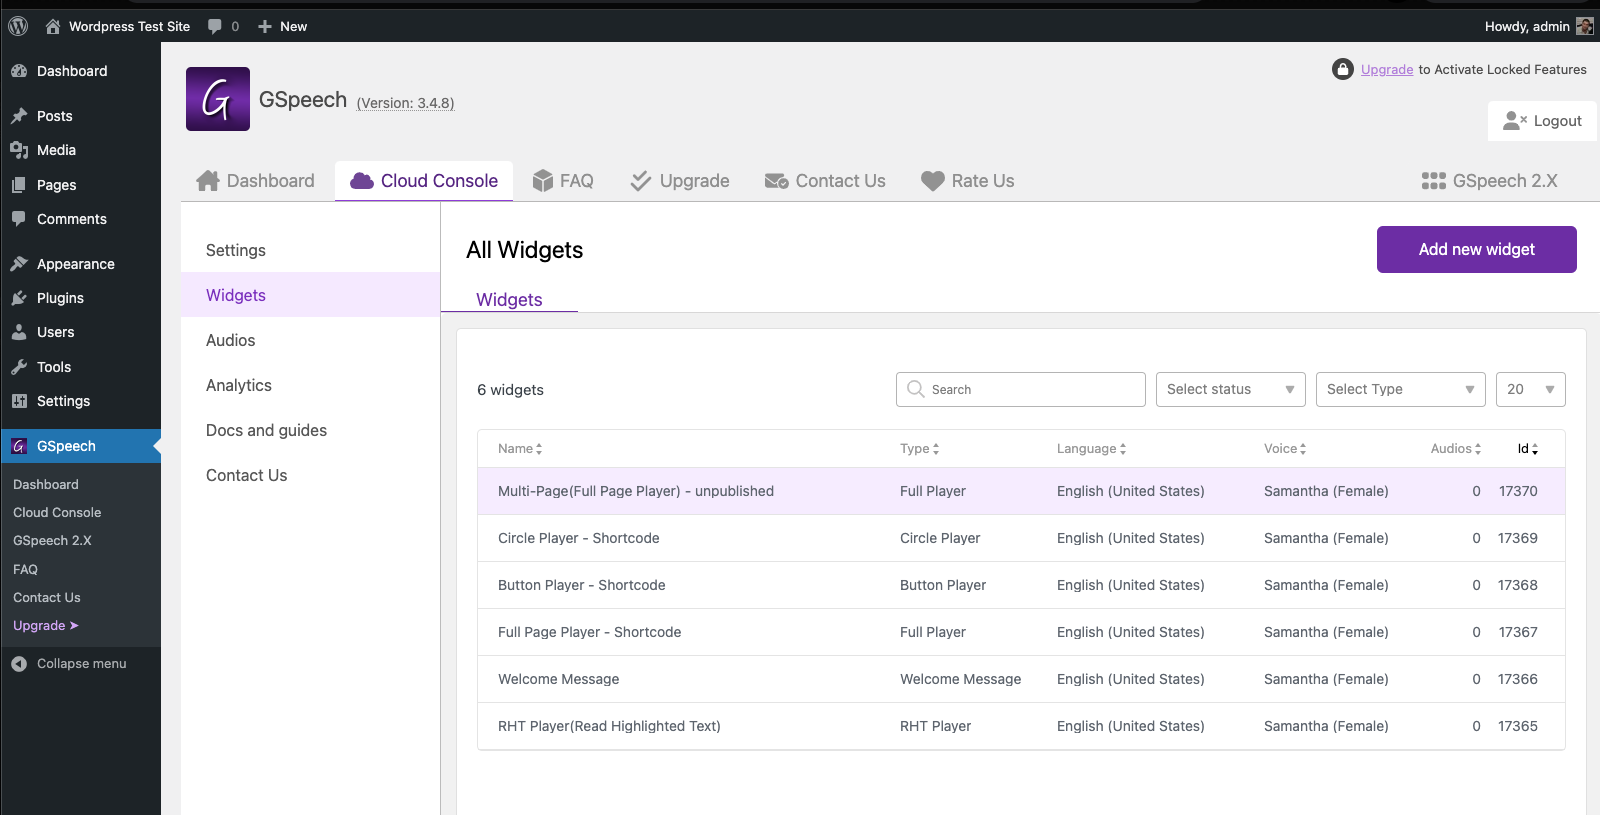Click the lock icon beside Upgrade

pyautogui.click(x=1343, y=69)
